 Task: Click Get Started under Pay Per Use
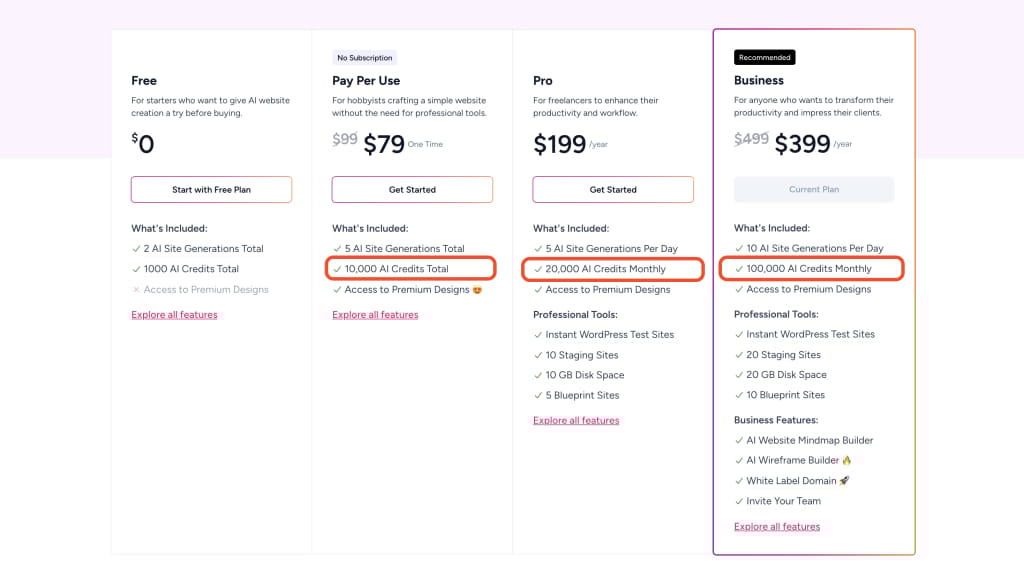click(412, 189)
